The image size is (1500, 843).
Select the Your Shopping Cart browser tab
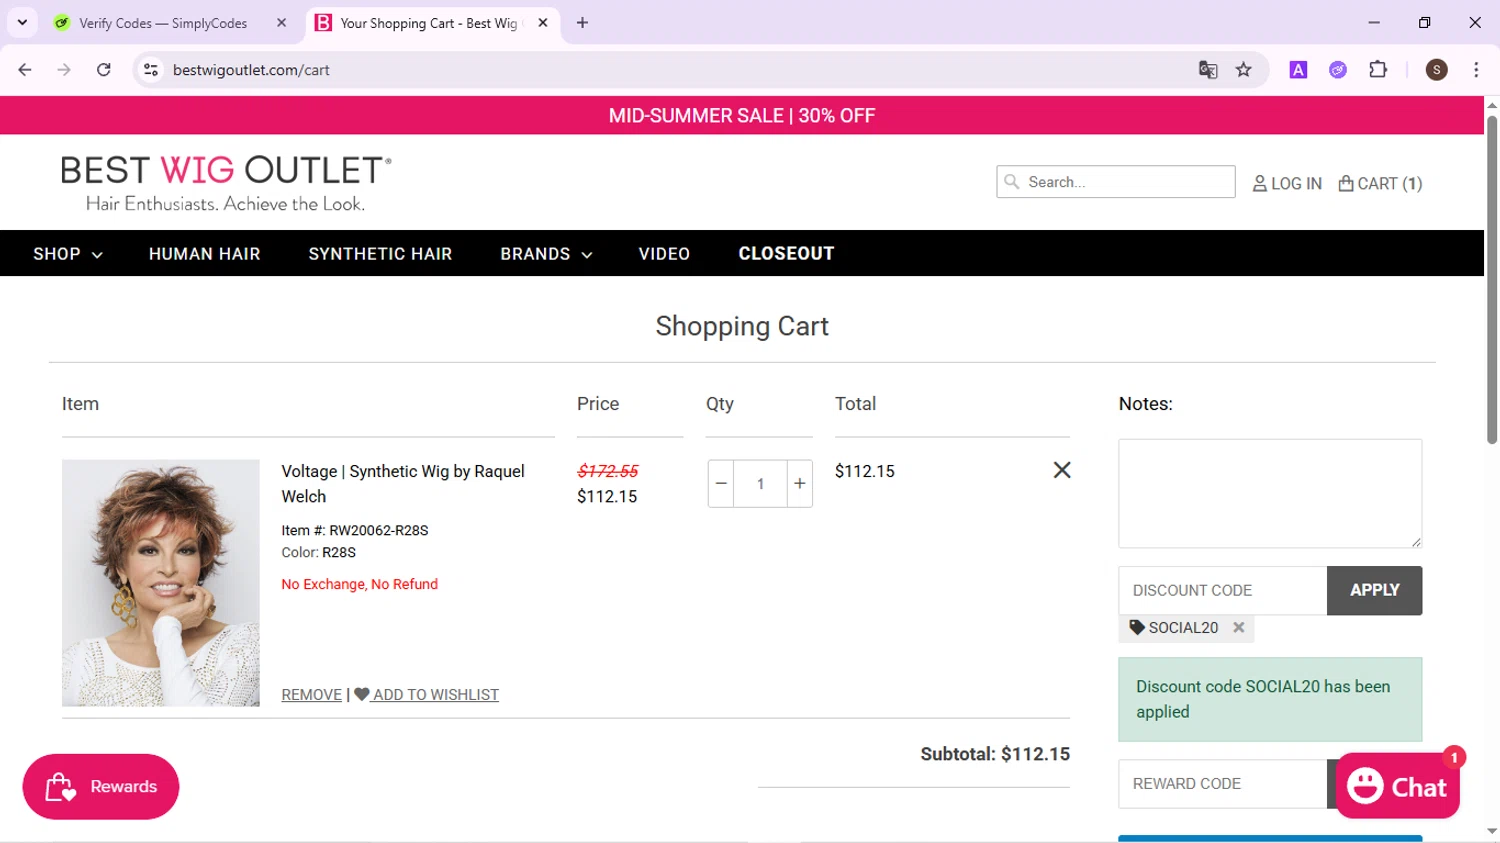click(x=428, y=23)
